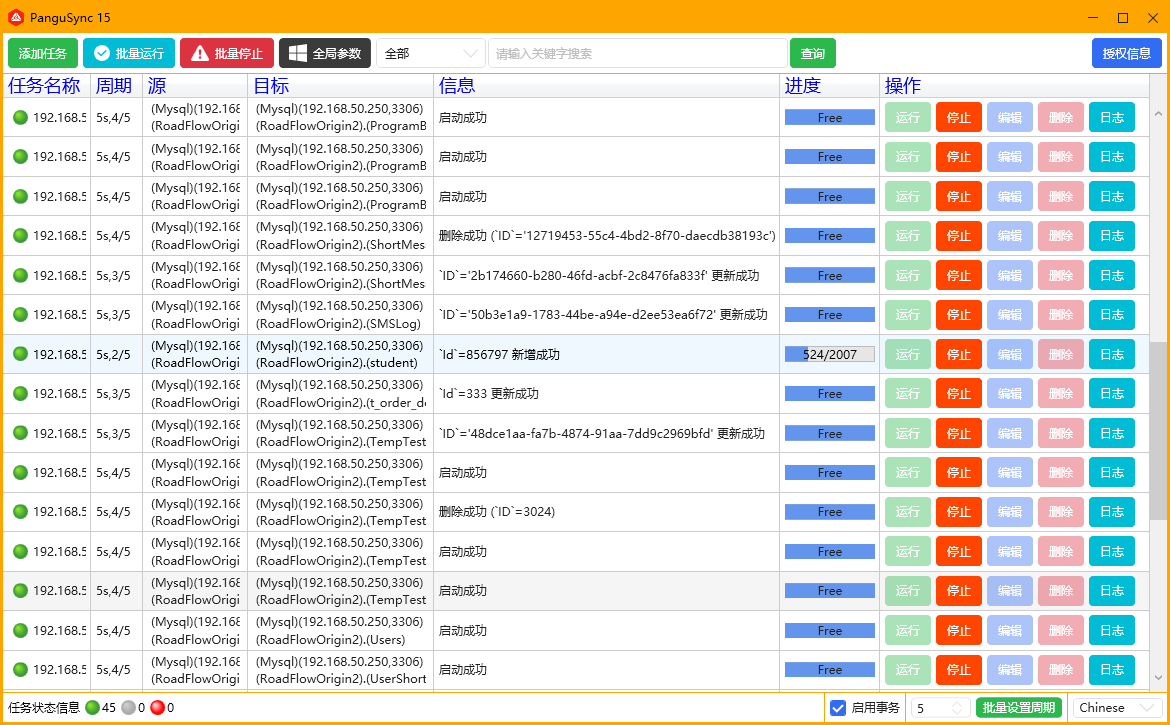Image resolution: width=1170 pixels, height=725 pixels.
Task: Click 停止 in the SMSLog row
Action: click(x=959, y=315)
